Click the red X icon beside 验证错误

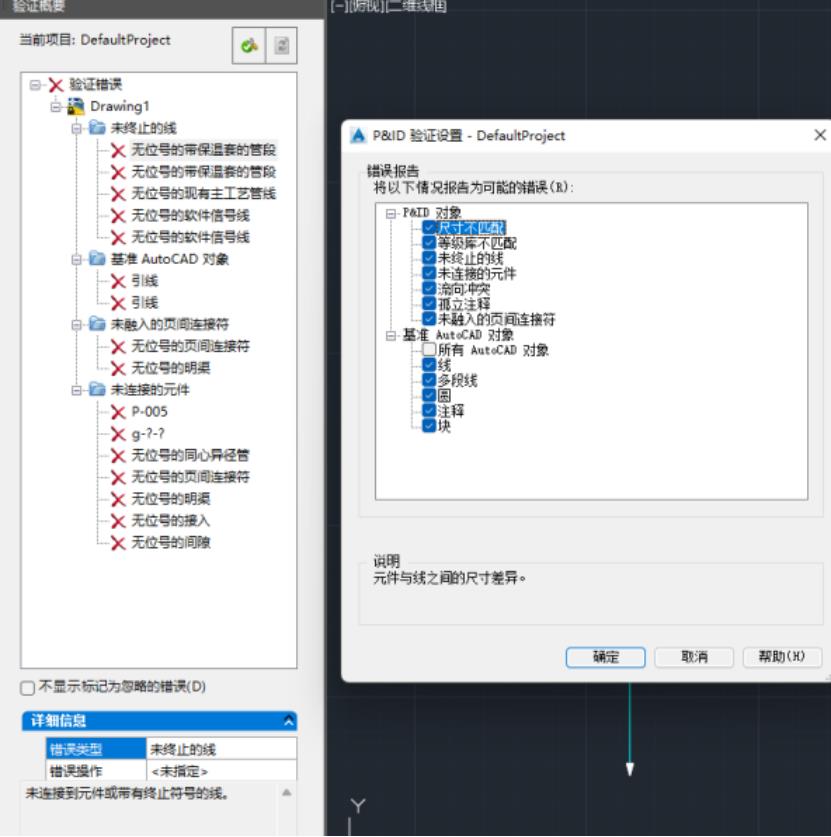point(55,85)
